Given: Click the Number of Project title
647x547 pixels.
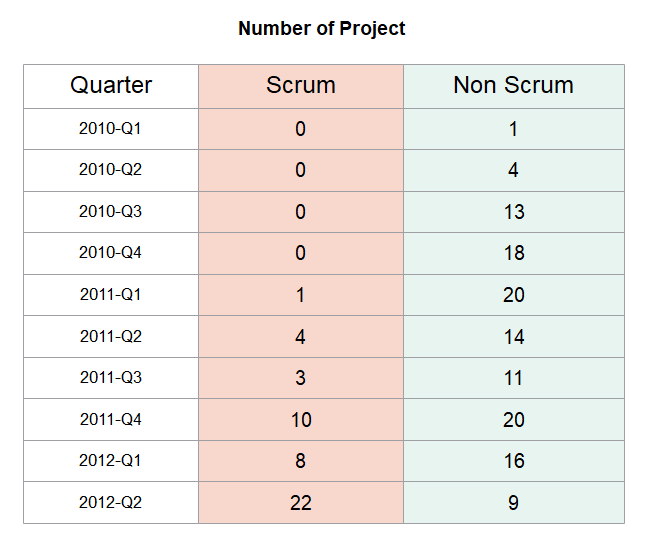Looking at the screenshot, I should (322, 29).
